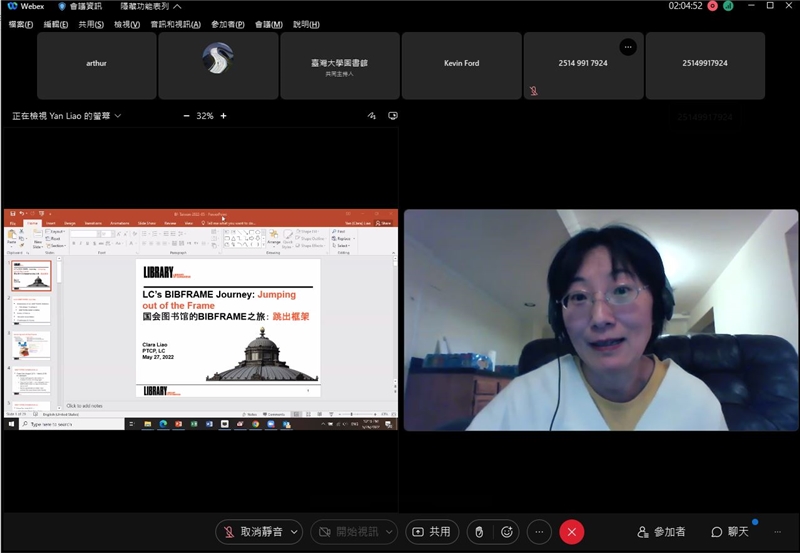The height and width of the screenshot is (553, 800).
Task: Zoom in the shared screen with plus
Action: [x=223, y=116]
